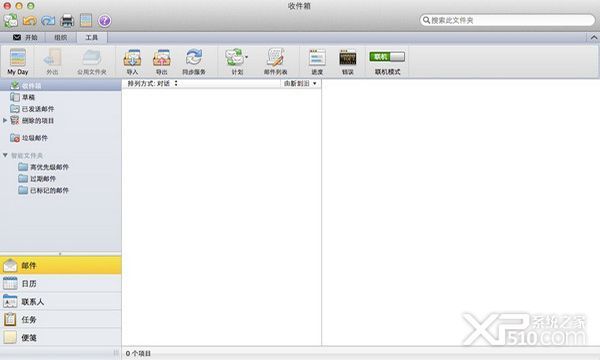Screen dimensions: 600x360
Task: Switch to 联系人 contacts view
Action: coord(60,301)
